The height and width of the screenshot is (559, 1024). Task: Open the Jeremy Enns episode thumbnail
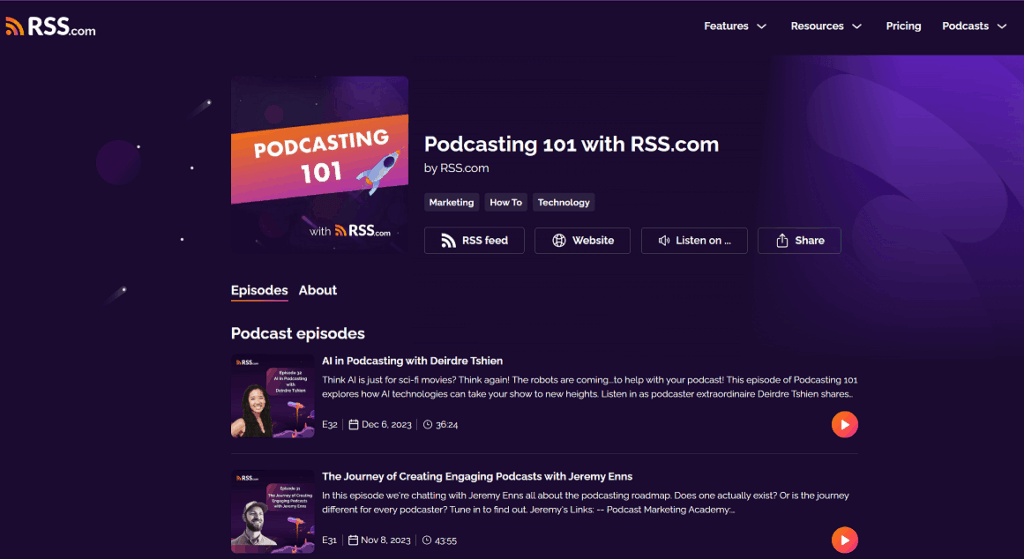(273, 511)
